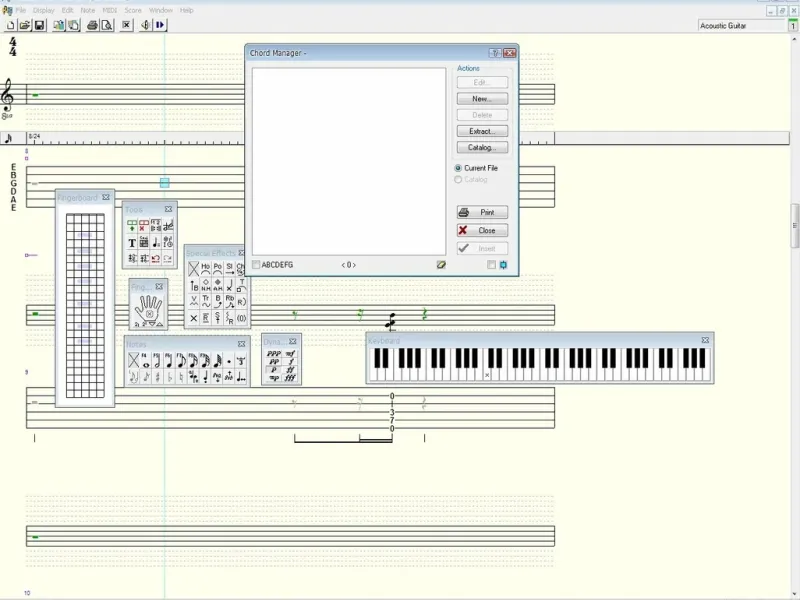Open the Score menu

[x=133, y=10]
